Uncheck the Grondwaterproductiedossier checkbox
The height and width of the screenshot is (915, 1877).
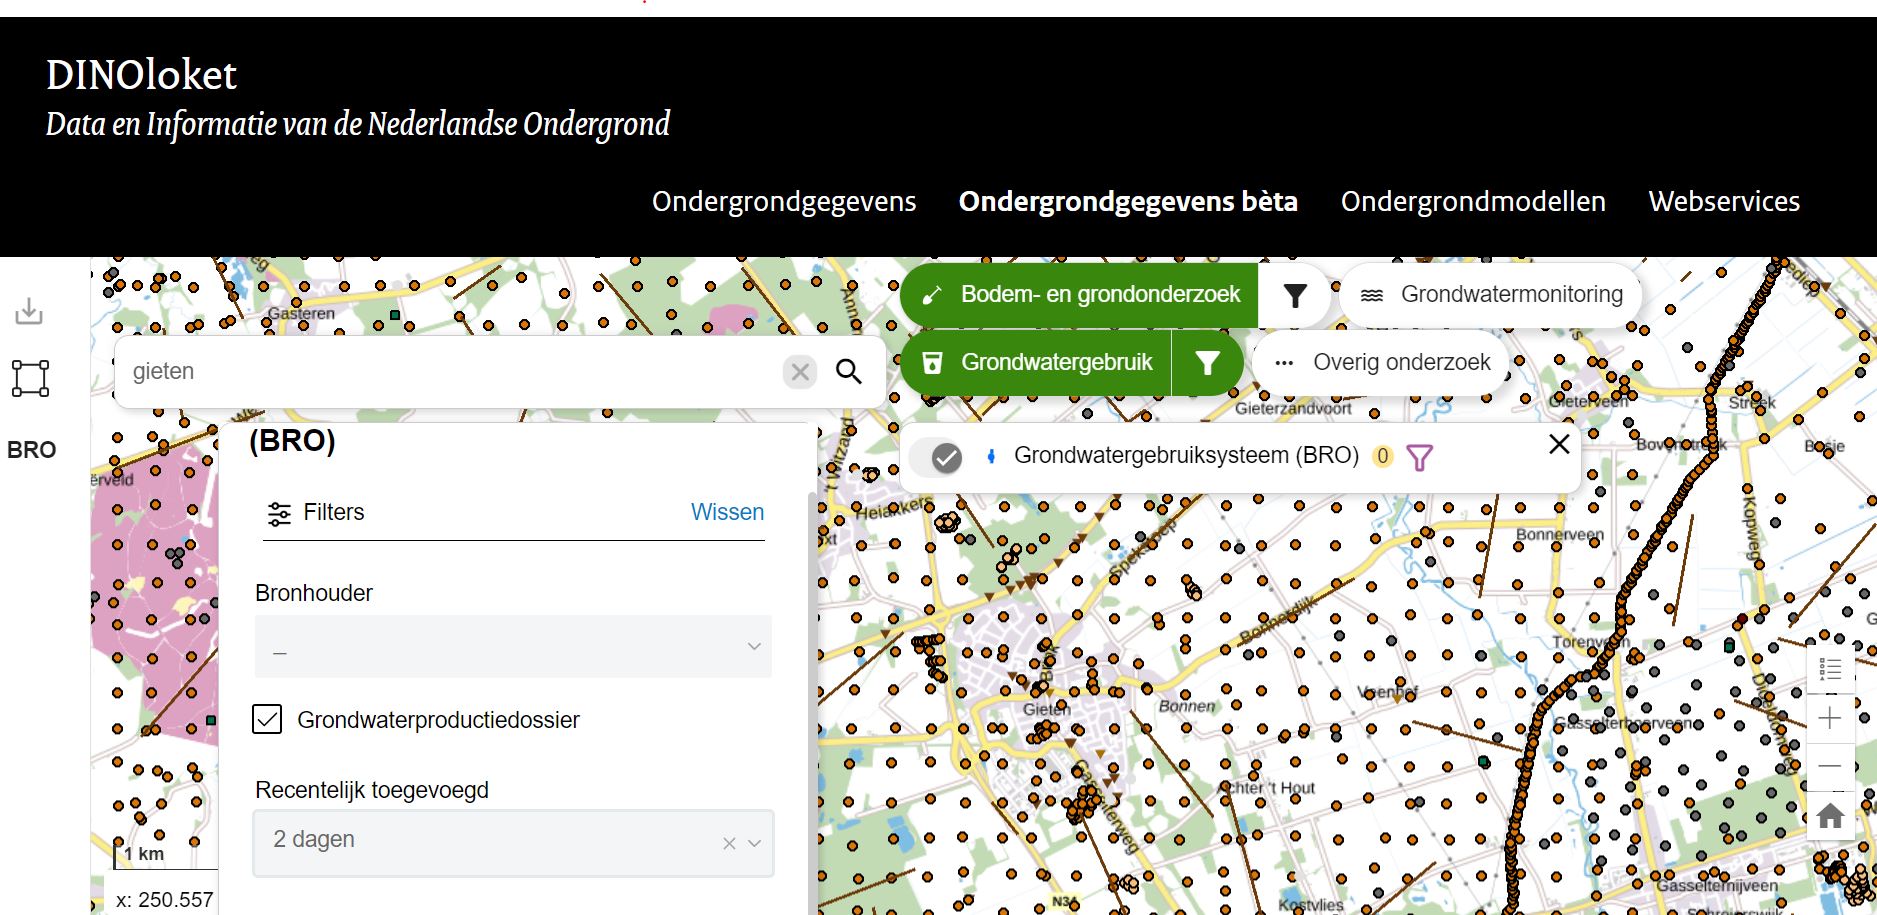267,719
